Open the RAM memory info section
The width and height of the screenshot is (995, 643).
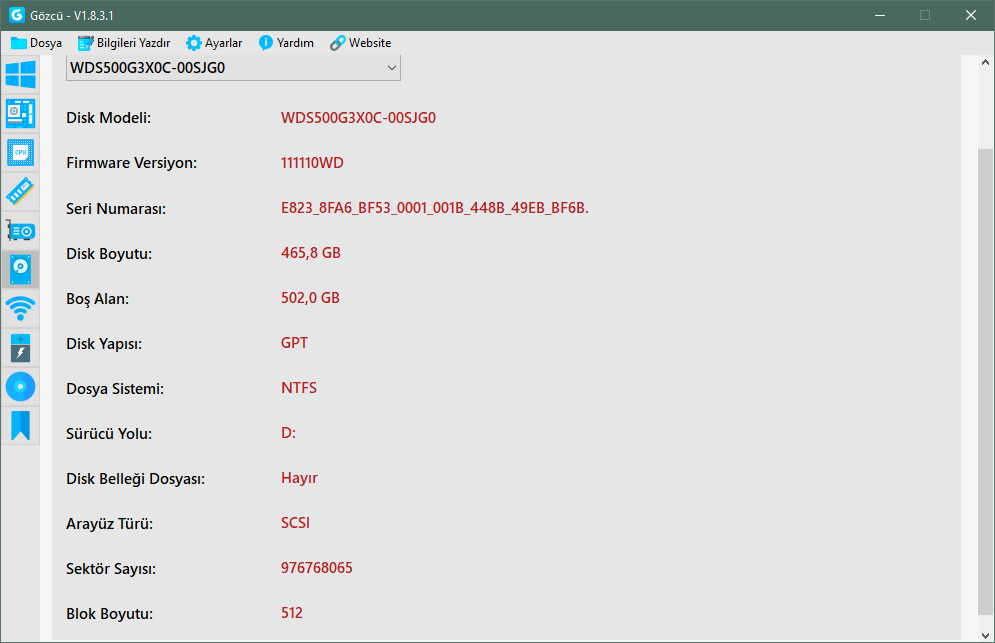20,191
